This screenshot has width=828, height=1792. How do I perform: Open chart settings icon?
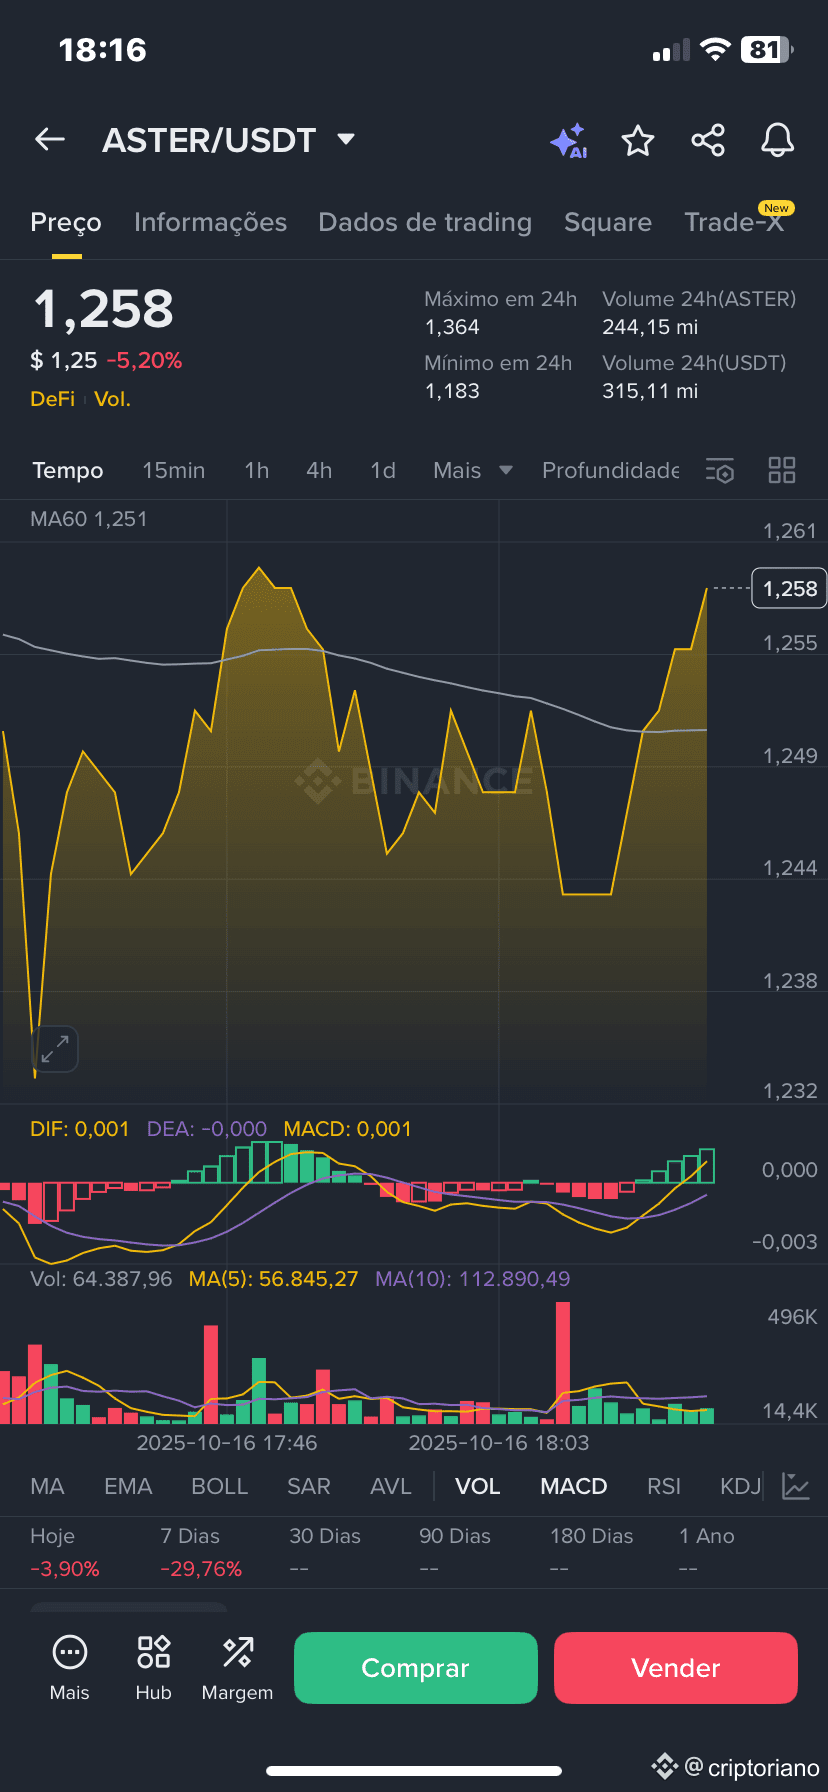click(720, 470)
